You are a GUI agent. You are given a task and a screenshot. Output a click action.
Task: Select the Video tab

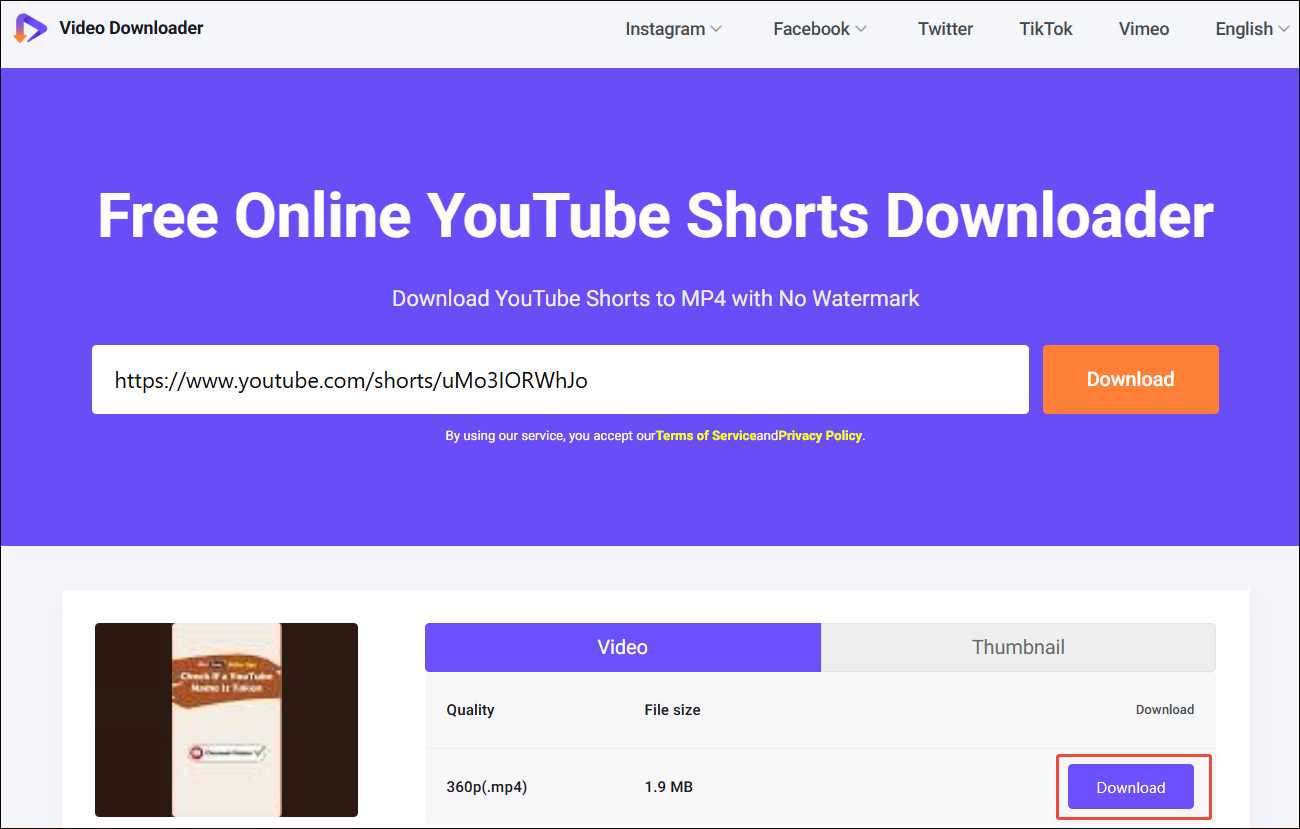pos(623,647)
